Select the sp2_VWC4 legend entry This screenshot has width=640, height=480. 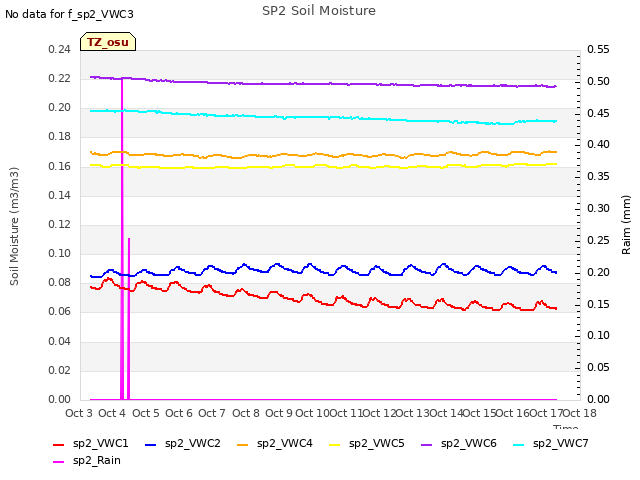[x=275, y=443]
